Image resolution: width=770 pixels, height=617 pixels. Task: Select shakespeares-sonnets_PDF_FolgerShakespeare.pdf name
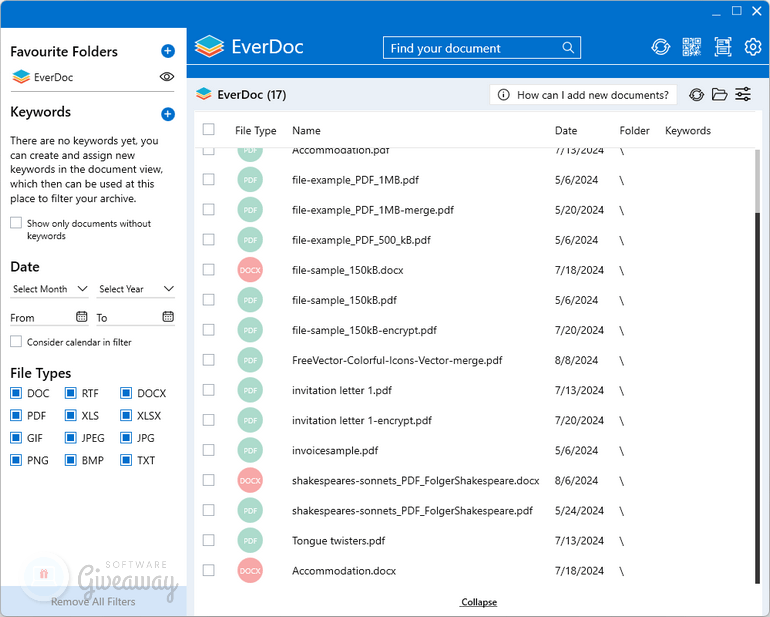click(412, 511)
